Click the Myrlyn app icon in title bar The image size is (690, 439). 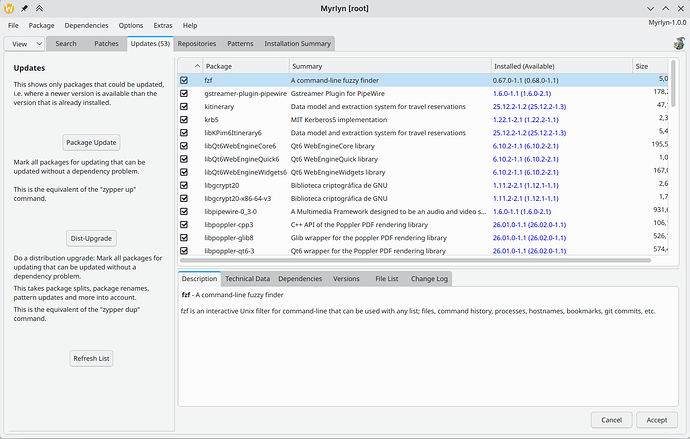coord(10,8)
